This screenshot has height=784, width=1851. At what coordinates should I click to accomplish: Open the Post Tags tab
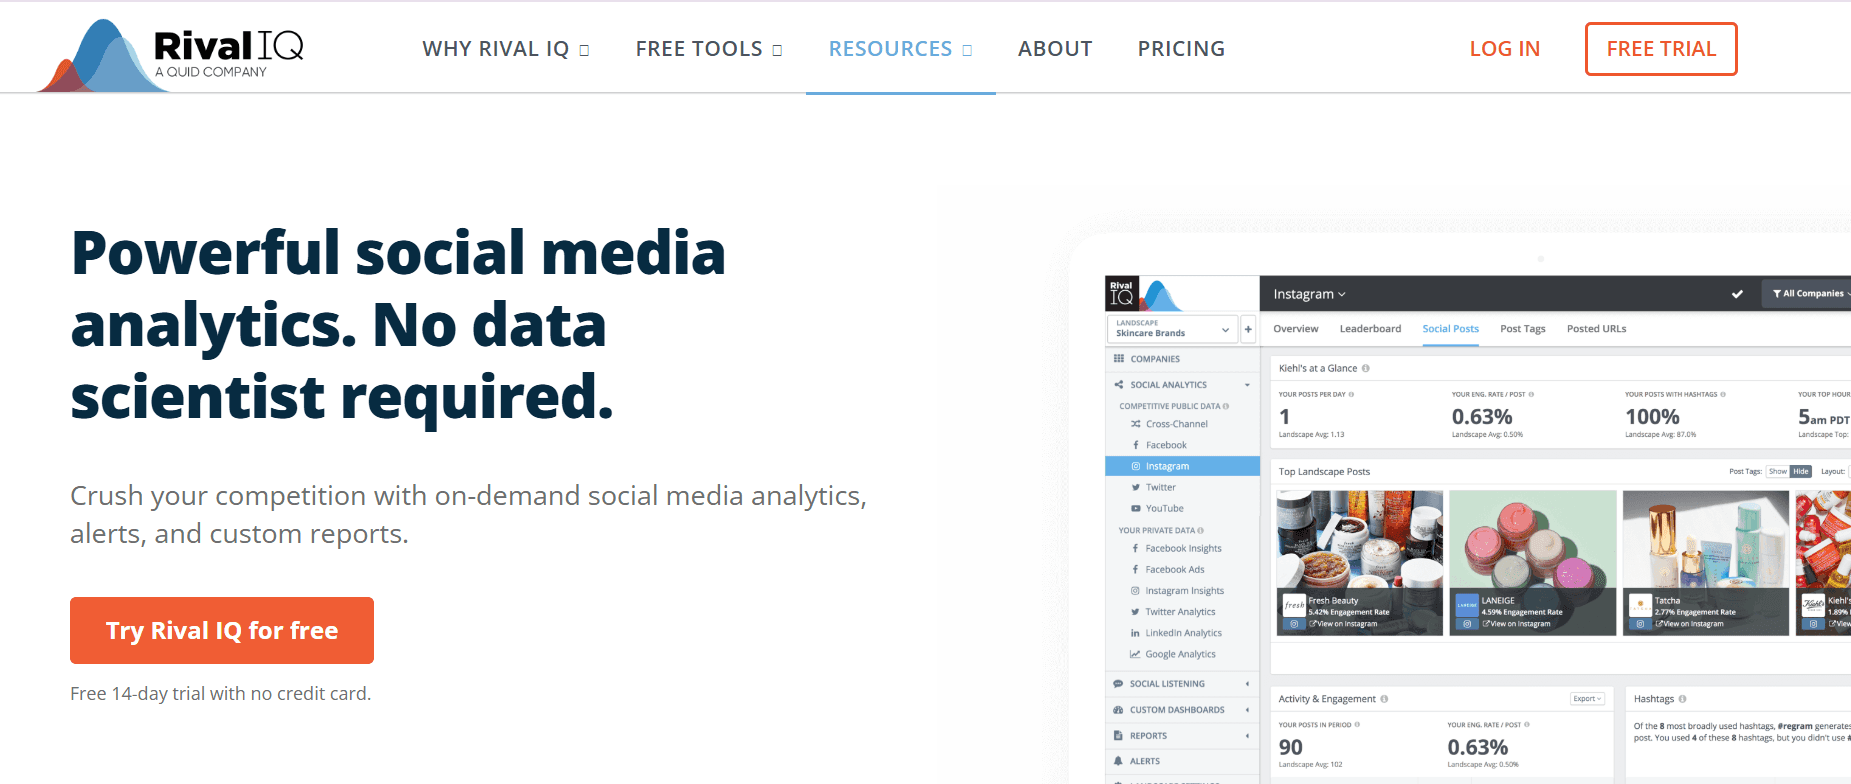tap(1522, 329)
